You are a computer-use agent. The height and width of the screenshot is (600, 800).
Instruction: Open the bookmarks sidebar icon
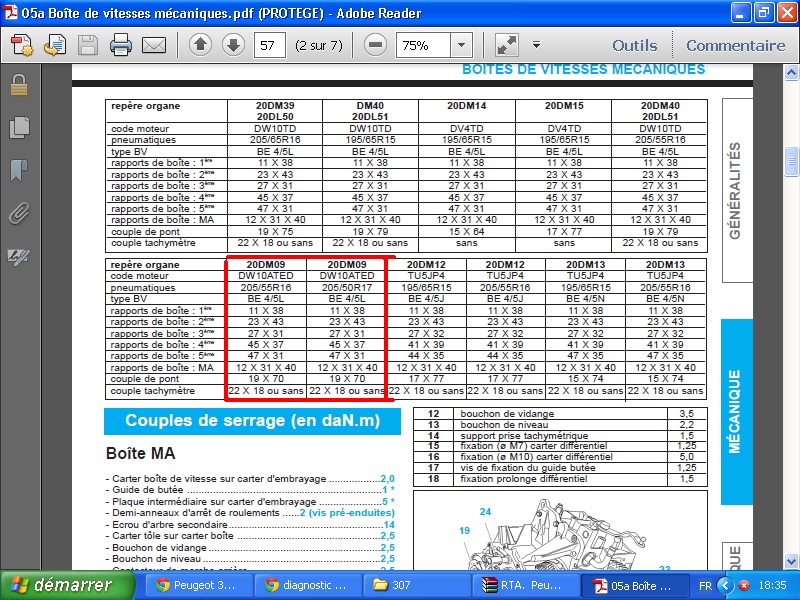(x=19, y=170)
